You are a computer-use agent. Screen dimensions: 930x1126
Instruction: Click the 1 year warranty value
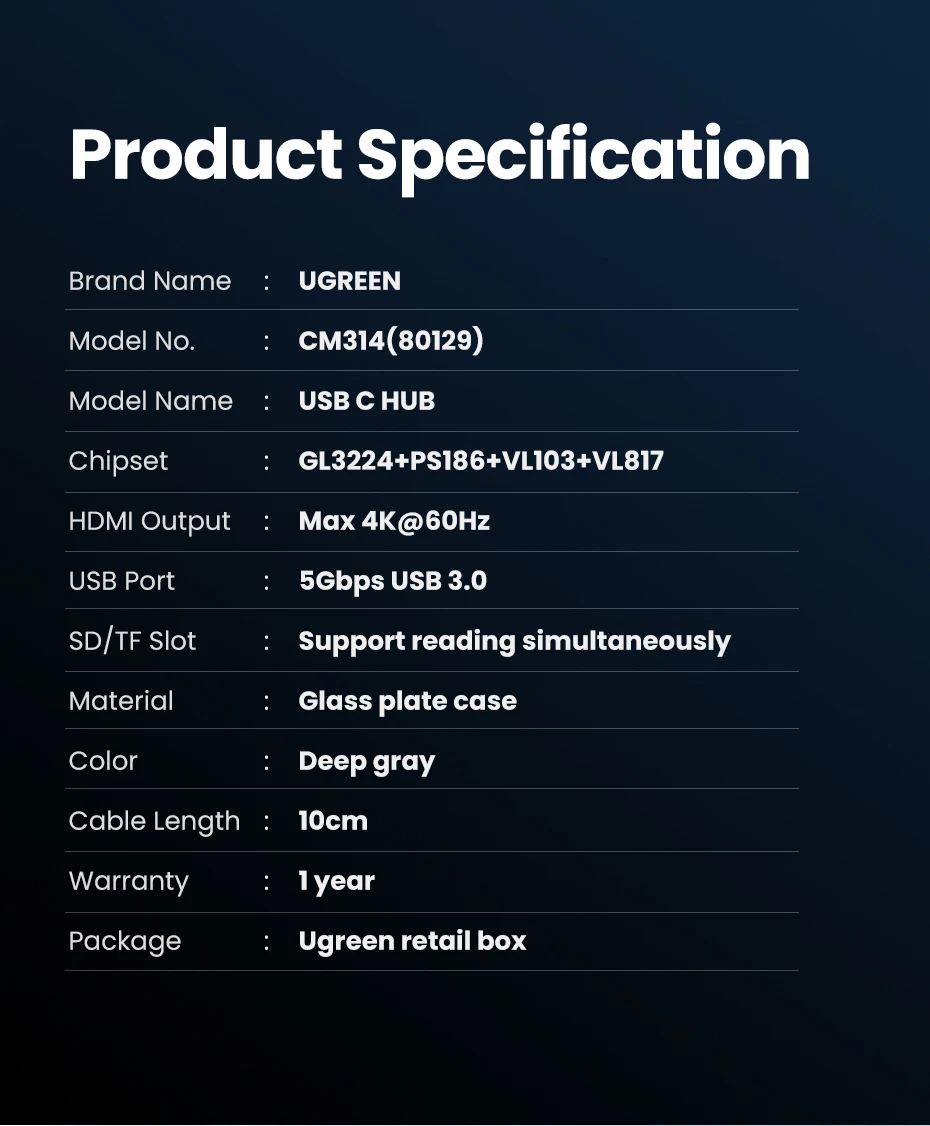pyautogui.click(x=337, y=881)
